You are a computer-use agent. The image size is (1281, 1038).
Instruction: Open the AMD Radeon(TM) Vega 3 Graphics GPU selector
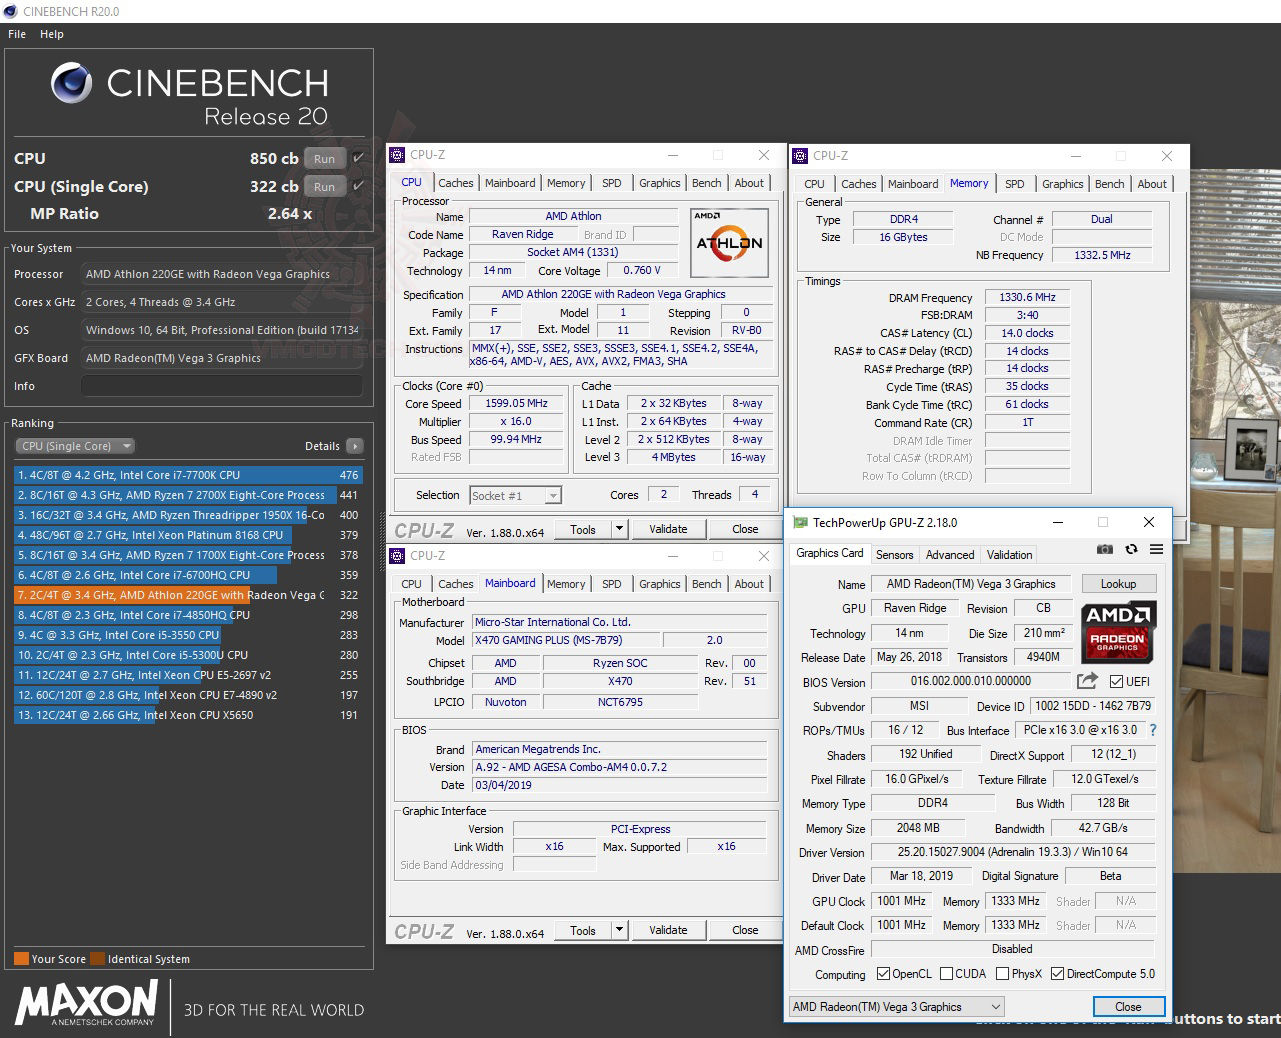[896, 1007]
